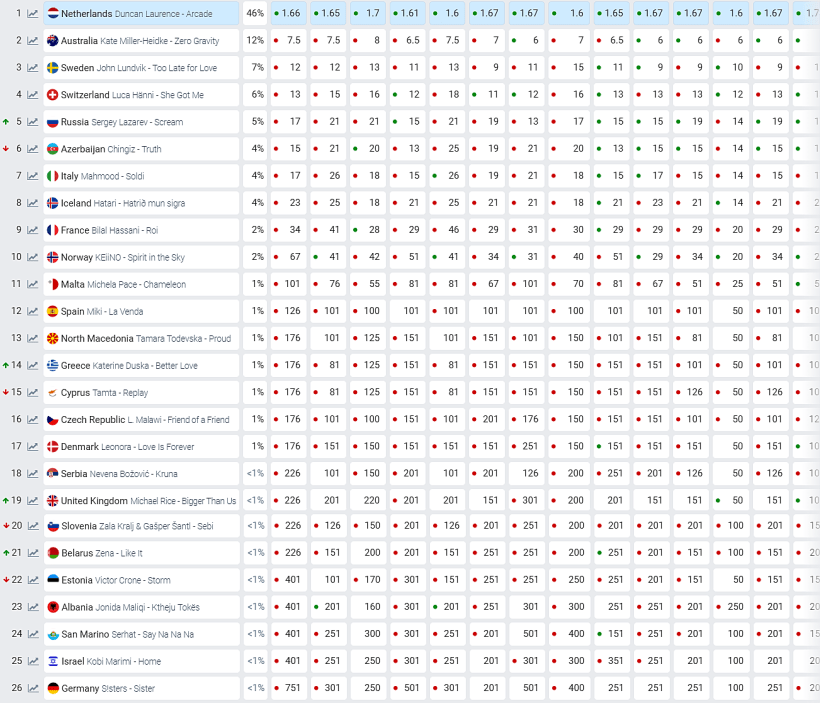Open the Germany odds history chart icon
This screenshot has height=703, width=820.
pos(32,689)
